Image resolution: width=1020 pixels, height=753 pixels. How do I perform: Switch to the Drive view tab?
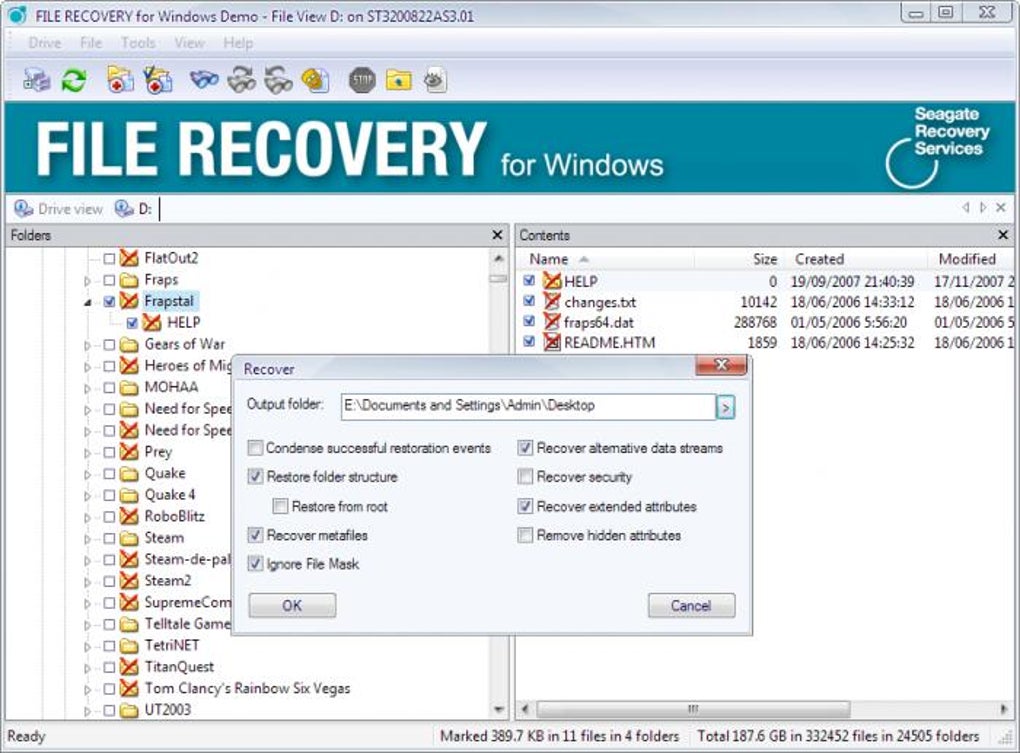tap(59, 209)
